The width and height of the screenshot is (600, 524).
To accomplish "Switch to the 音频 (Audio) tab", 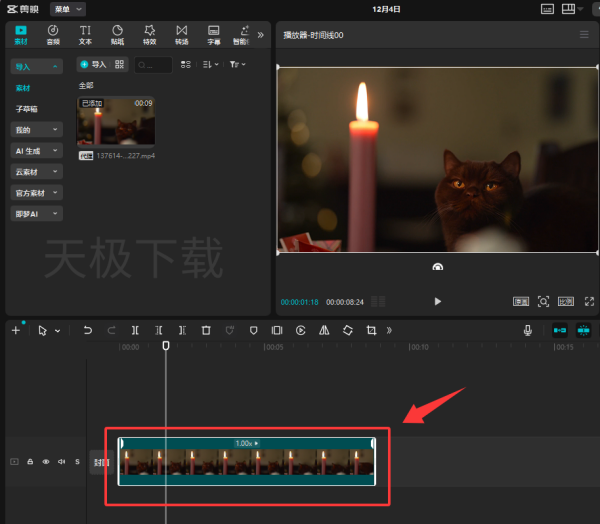I will tap(52, 35).
